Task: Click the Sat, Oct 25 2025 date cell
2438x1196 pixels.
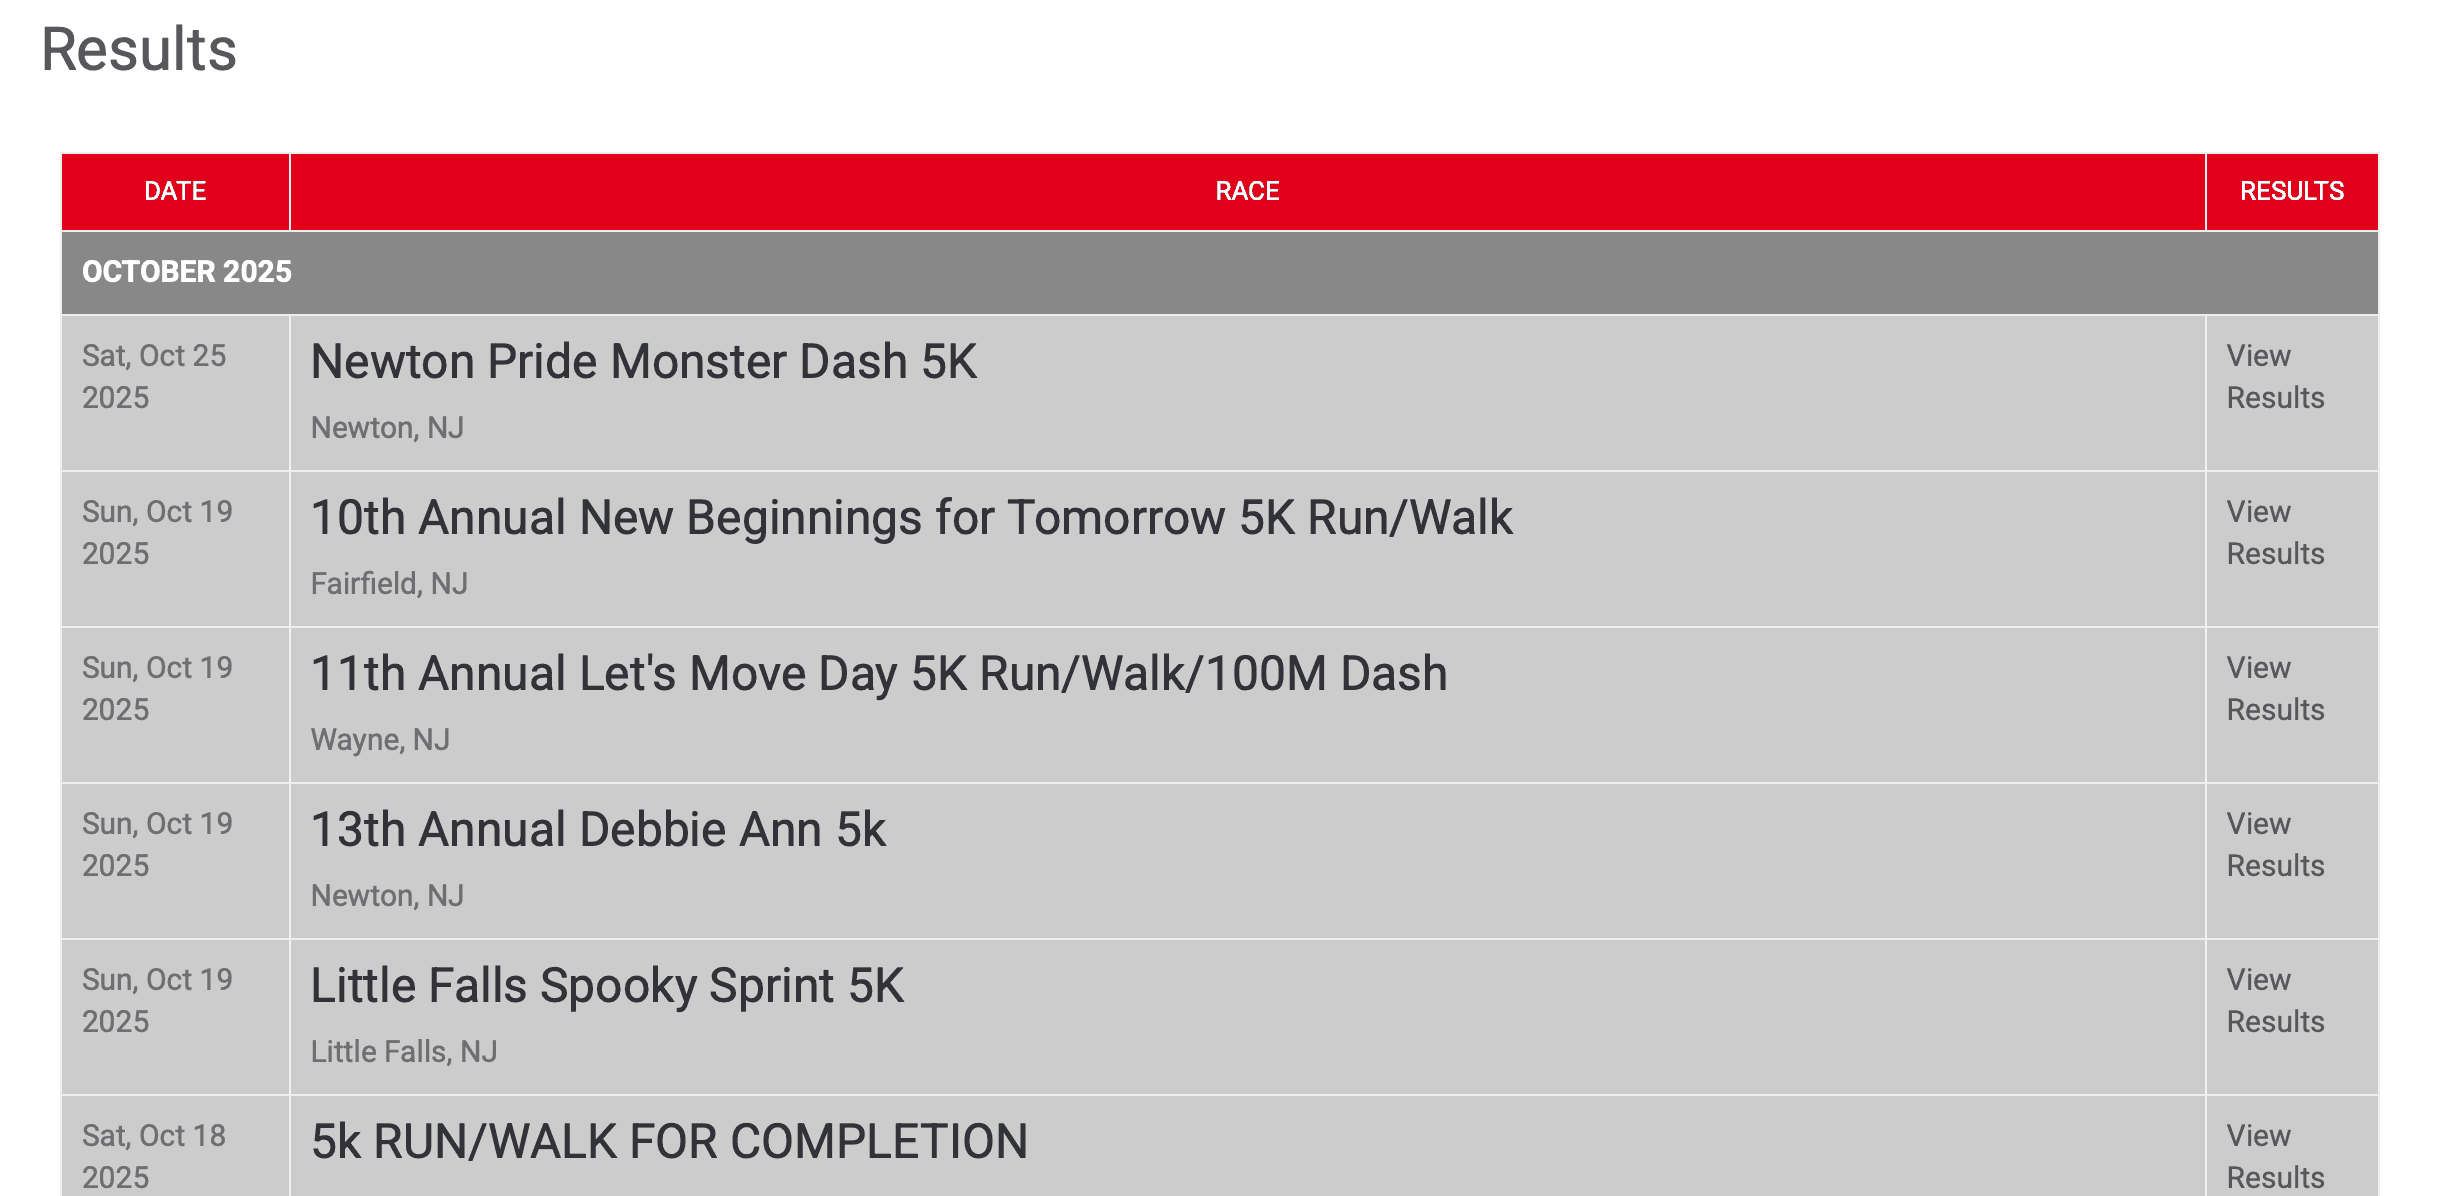Action: (x=154, y=377)
